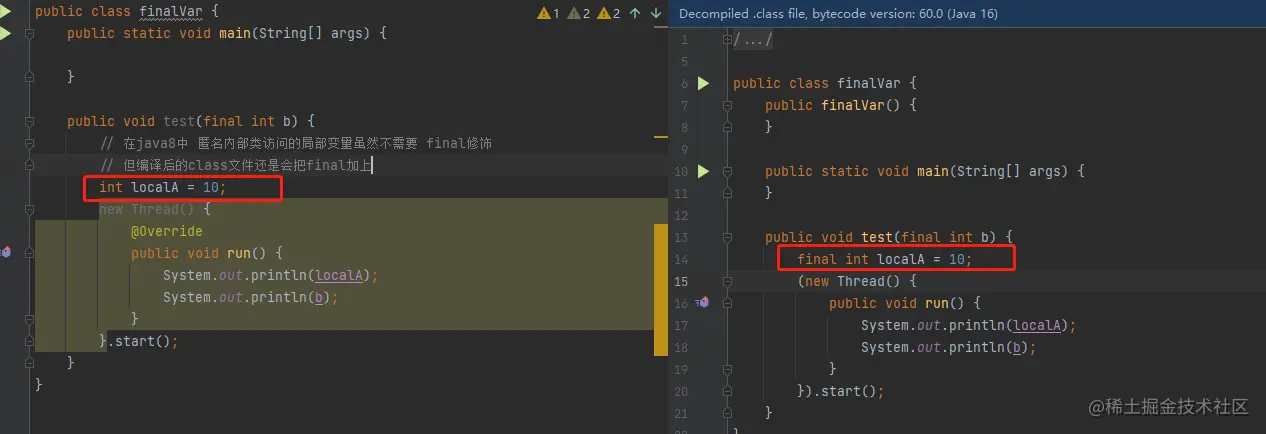Run main method from left editor gutter
Image resolution: width=1266 pixels, height=434 pixels.
(5, 33)
